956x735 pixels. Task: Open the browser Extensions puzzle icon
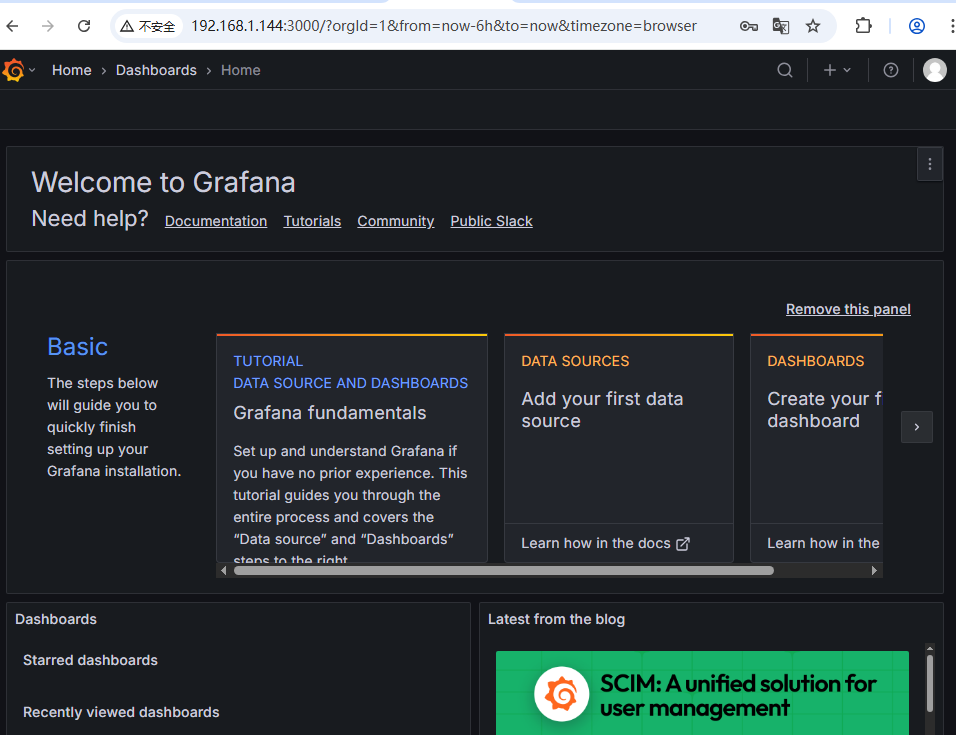(x=863, y=26)
